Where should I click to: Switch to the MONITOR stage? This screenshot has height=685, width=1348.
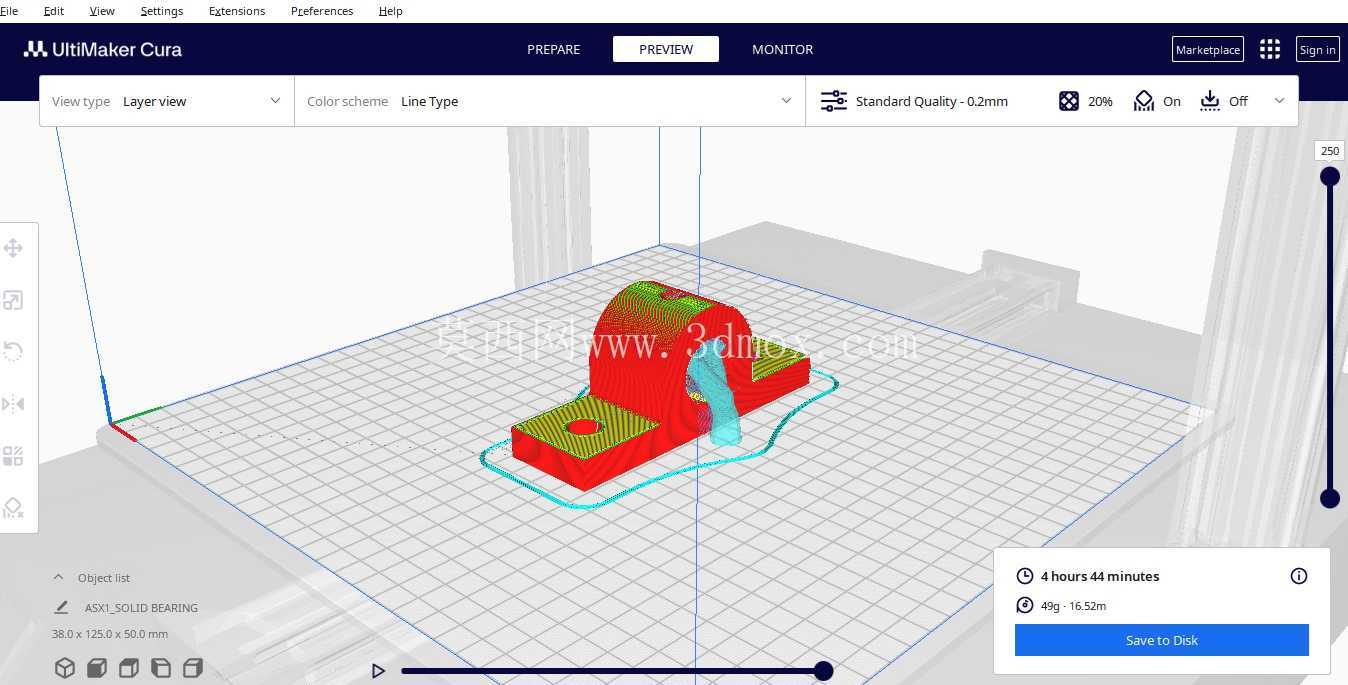(783, 49)
